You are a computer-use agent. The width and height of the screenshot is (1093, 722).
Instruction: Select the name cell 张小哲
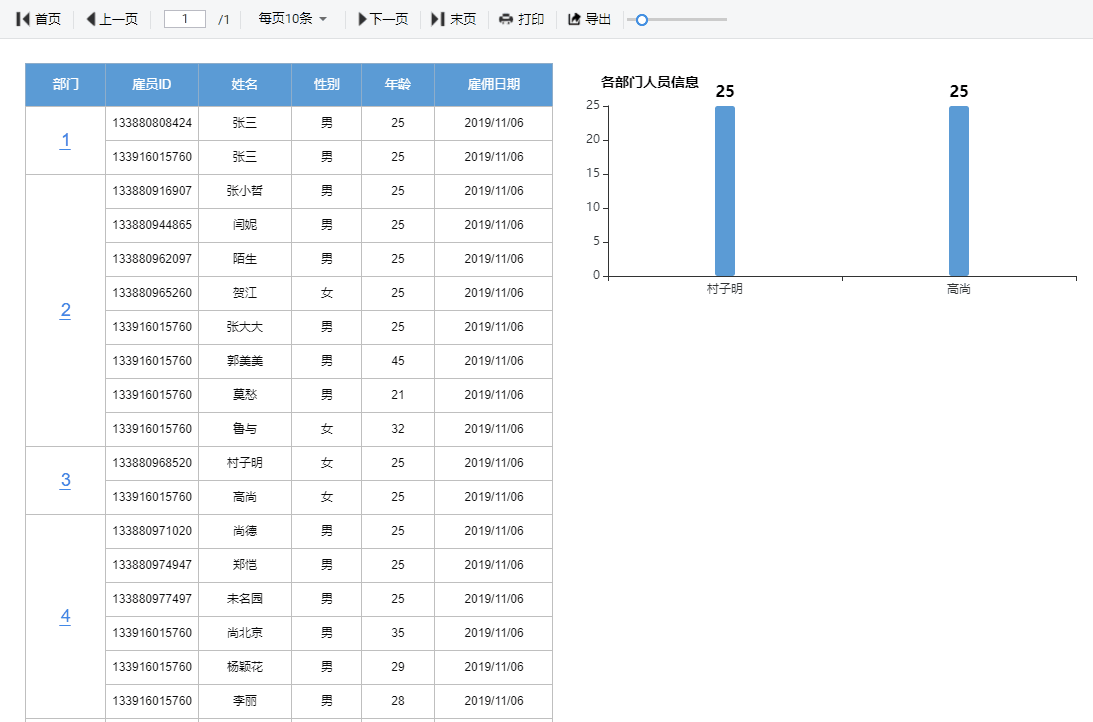245,191
